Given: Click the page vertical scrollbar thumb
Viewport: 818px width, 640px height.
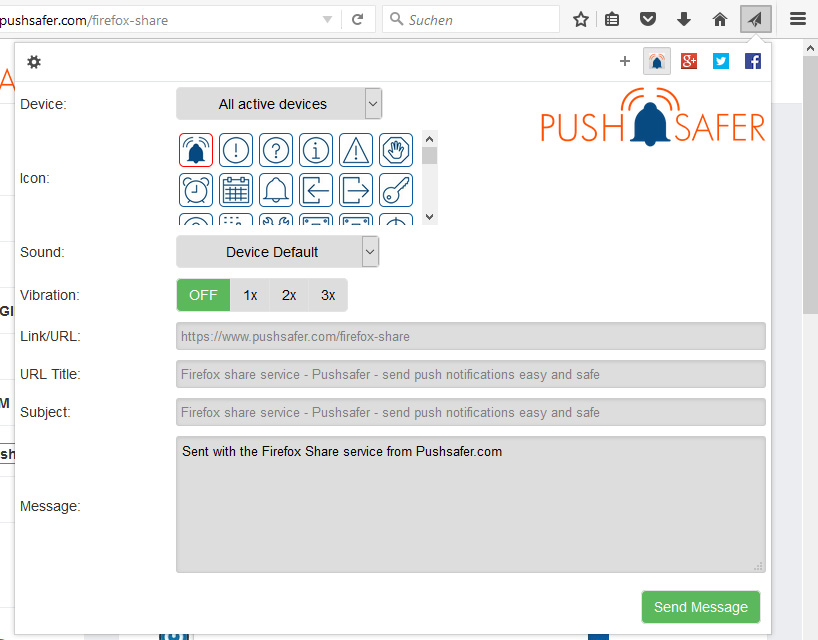Looking at the screenshot, I should 810,185.
